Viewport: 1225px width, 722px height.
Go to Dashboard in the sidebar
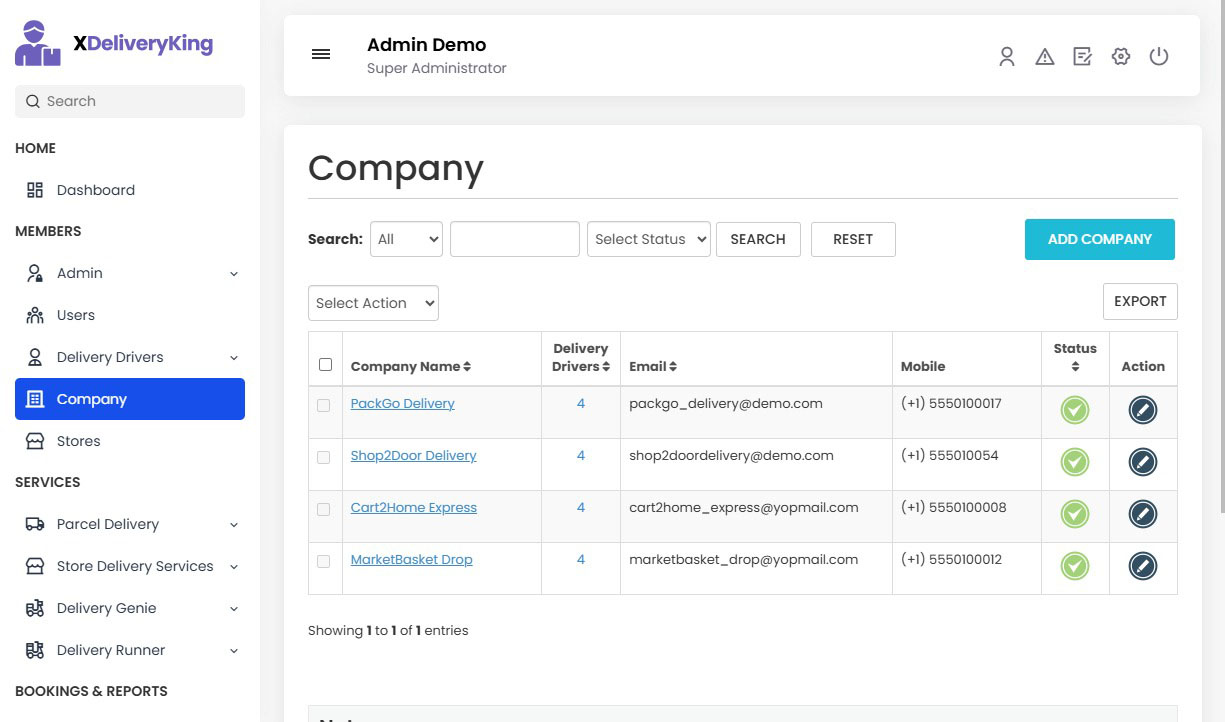95,190
